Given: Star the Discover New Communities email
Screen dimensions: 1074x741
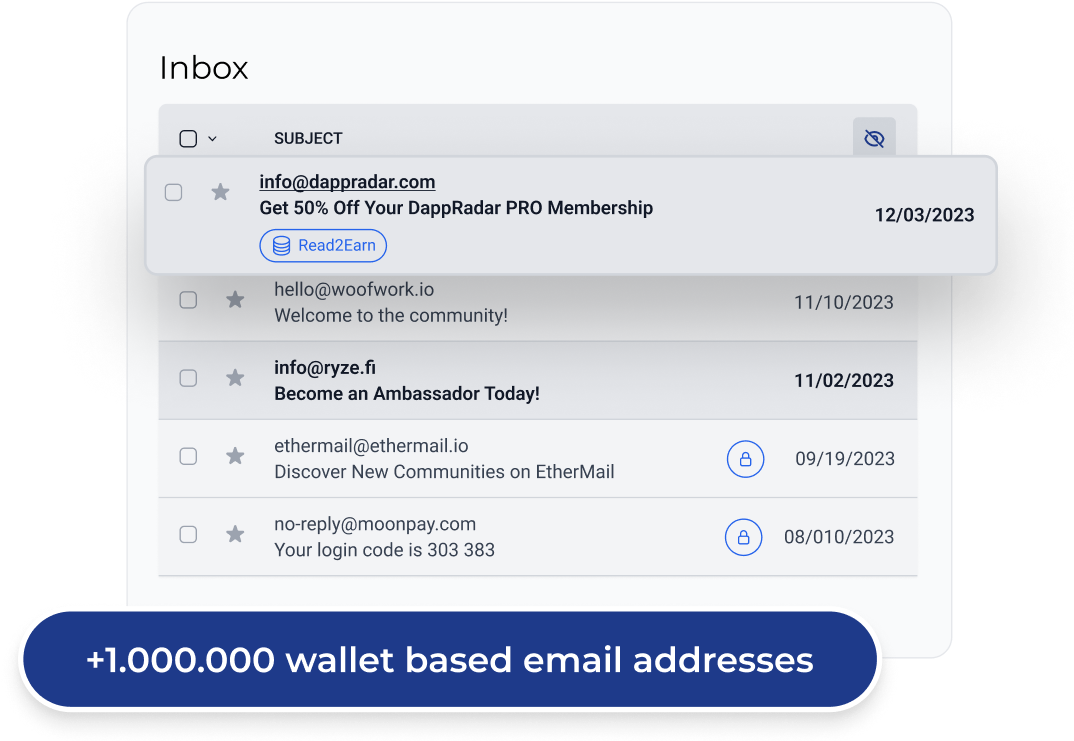Looking at the screenshot, I should pos(235,455).
